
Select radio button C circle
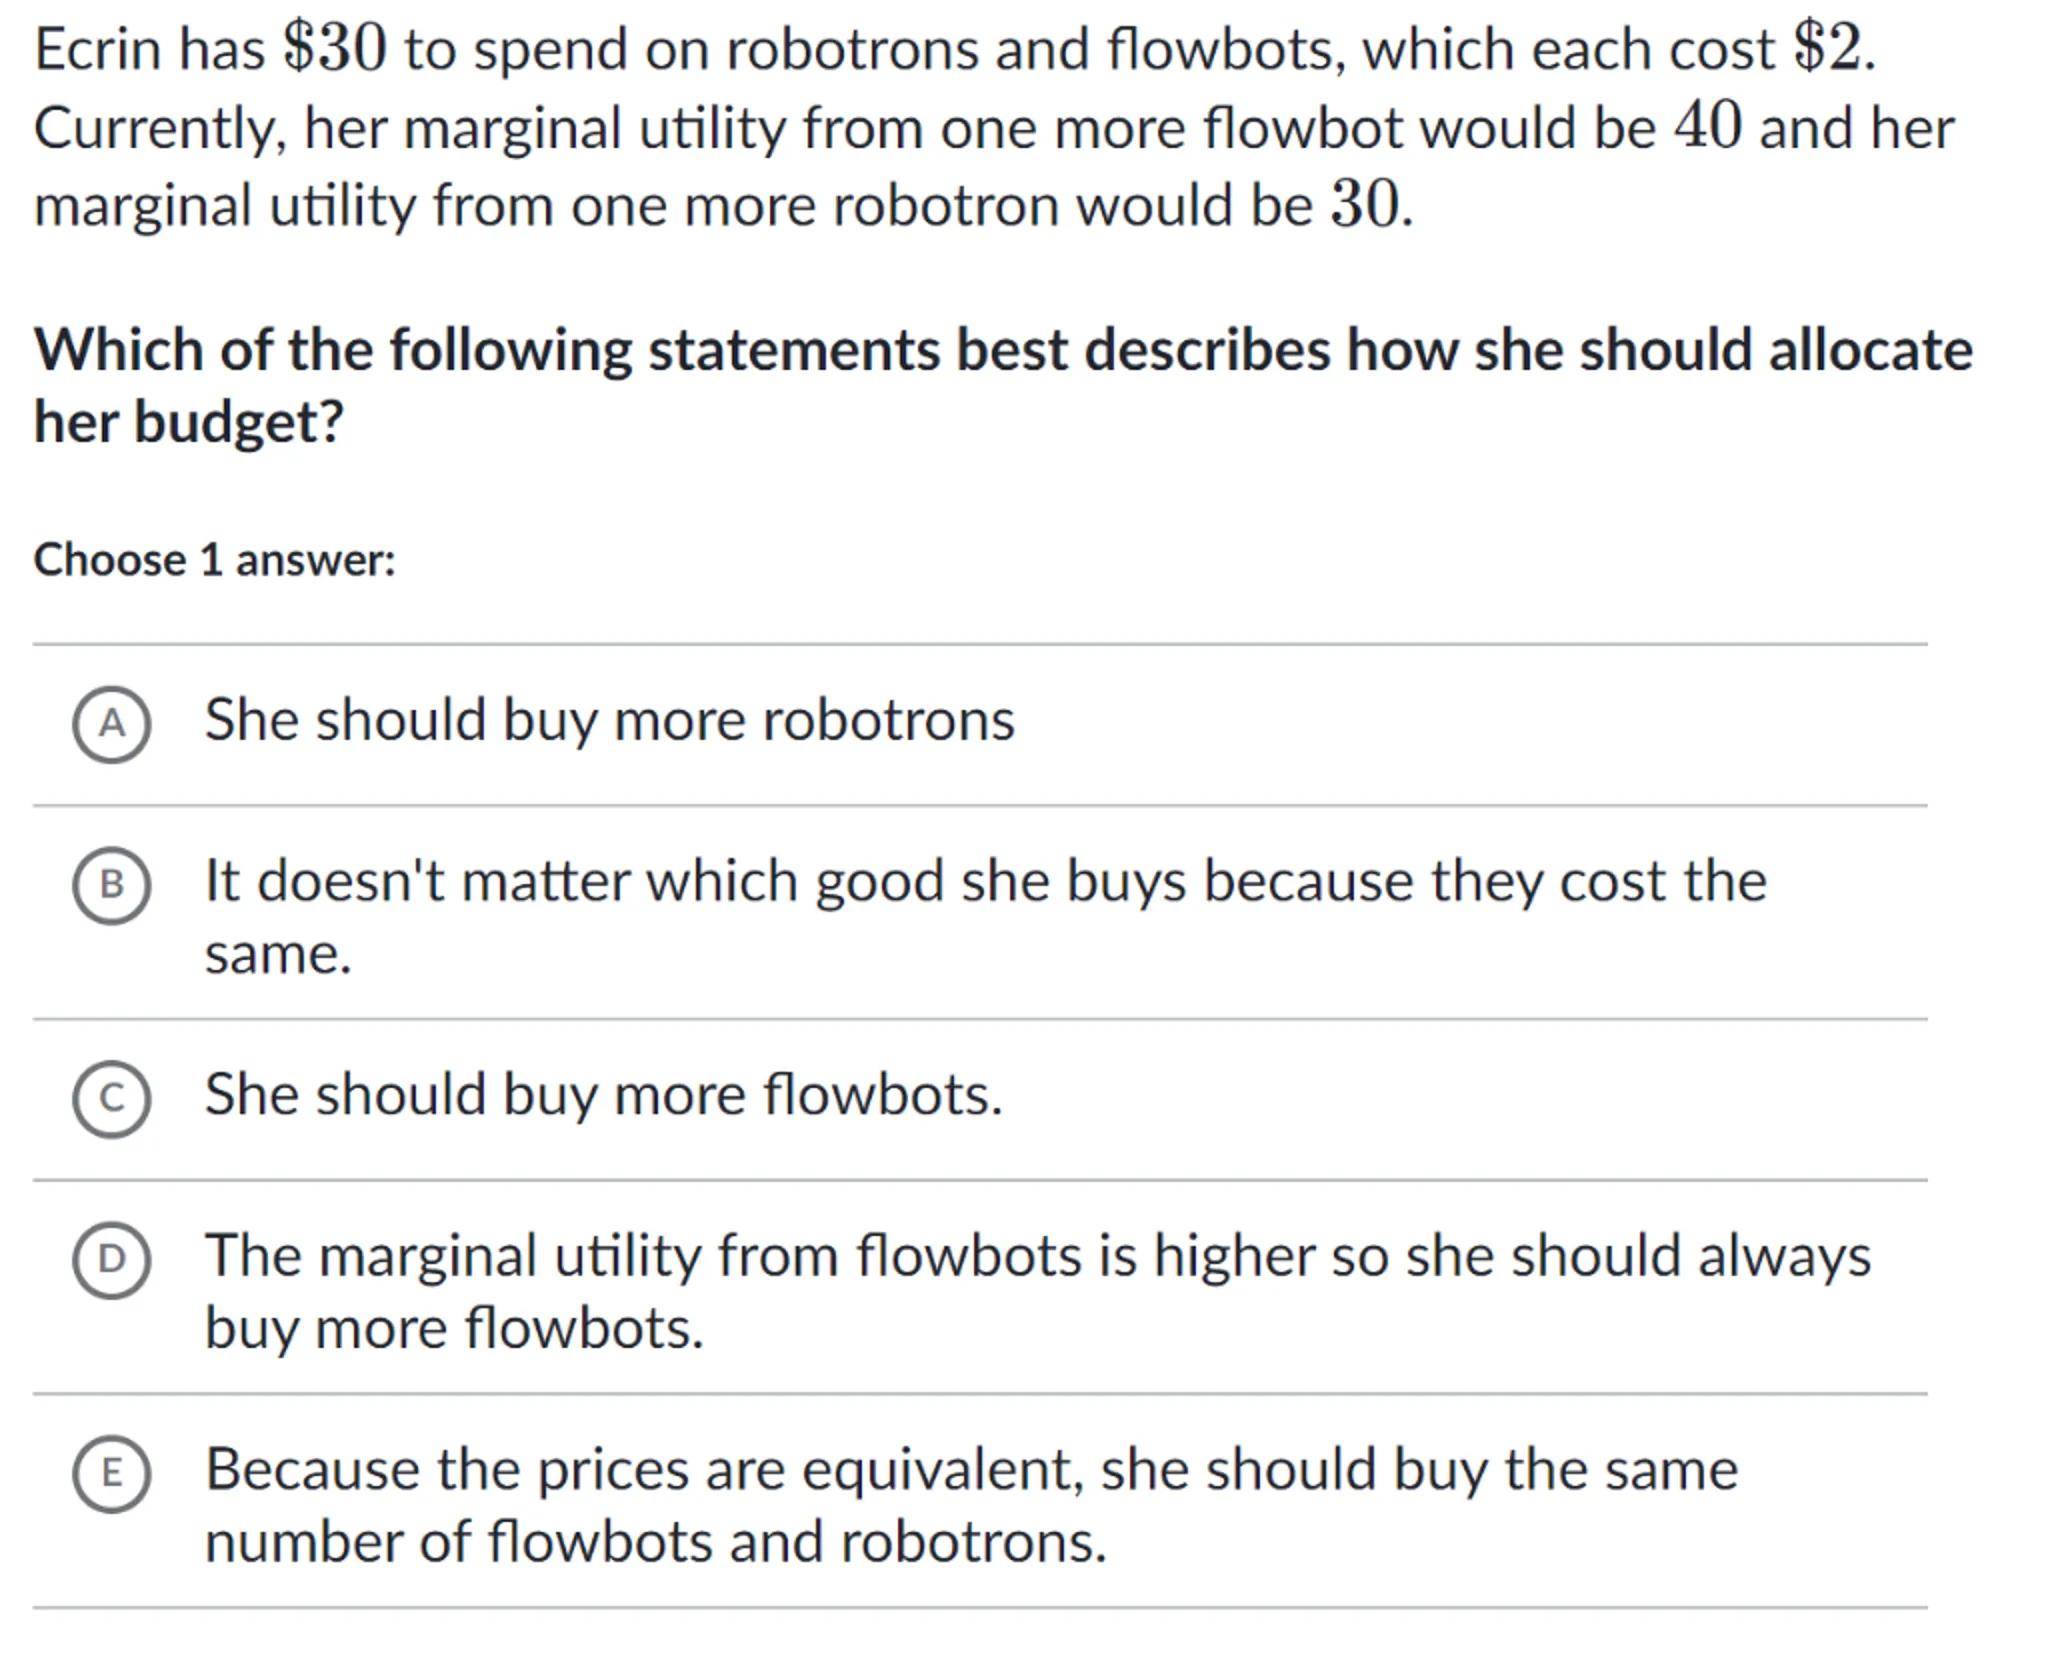click(x=111, y=1098)
